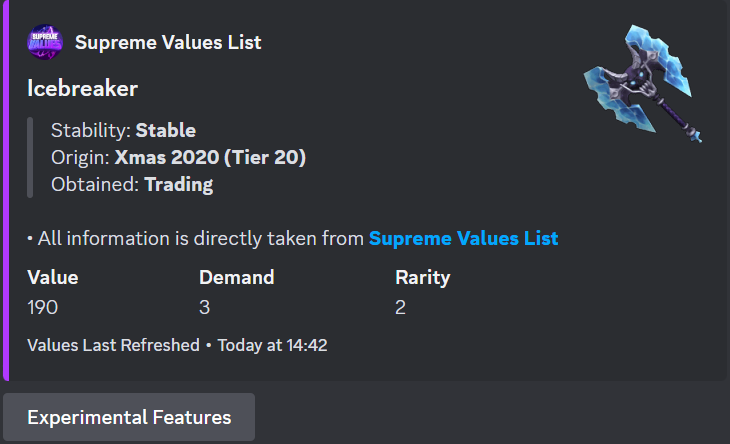Click the Values Last Refreshed footer text
This screenshot has height=444, width=730.
[x=113, y=345]
